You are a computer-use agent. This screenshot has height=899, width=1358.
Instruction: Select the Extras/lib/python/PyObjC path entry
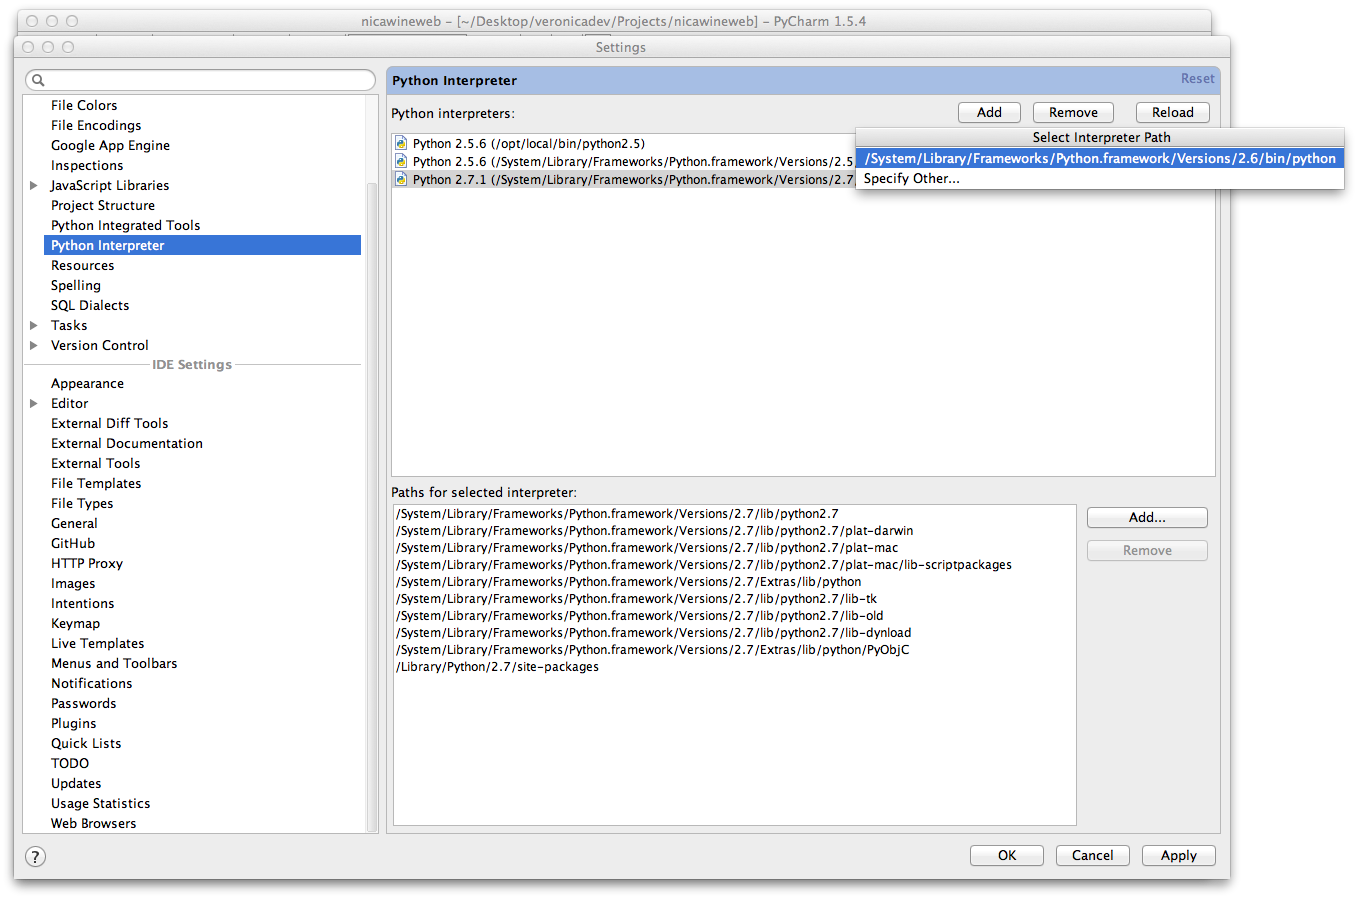(x=653, y=650)
